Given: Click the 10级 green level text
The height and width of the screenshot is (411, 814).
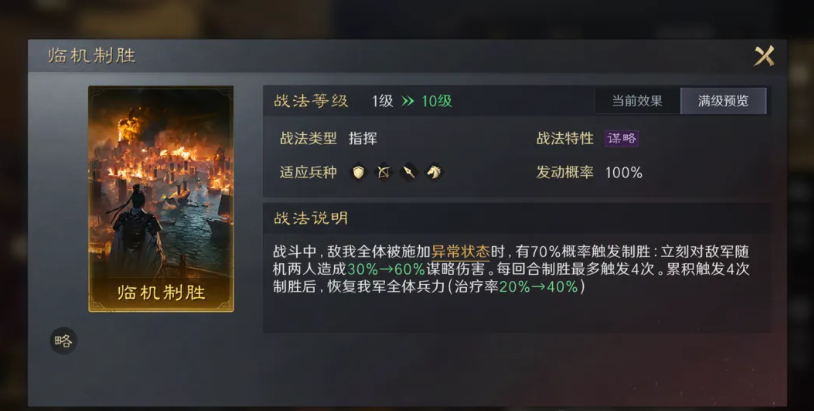Looking at the screenshot, I should [x=437, y=101].
